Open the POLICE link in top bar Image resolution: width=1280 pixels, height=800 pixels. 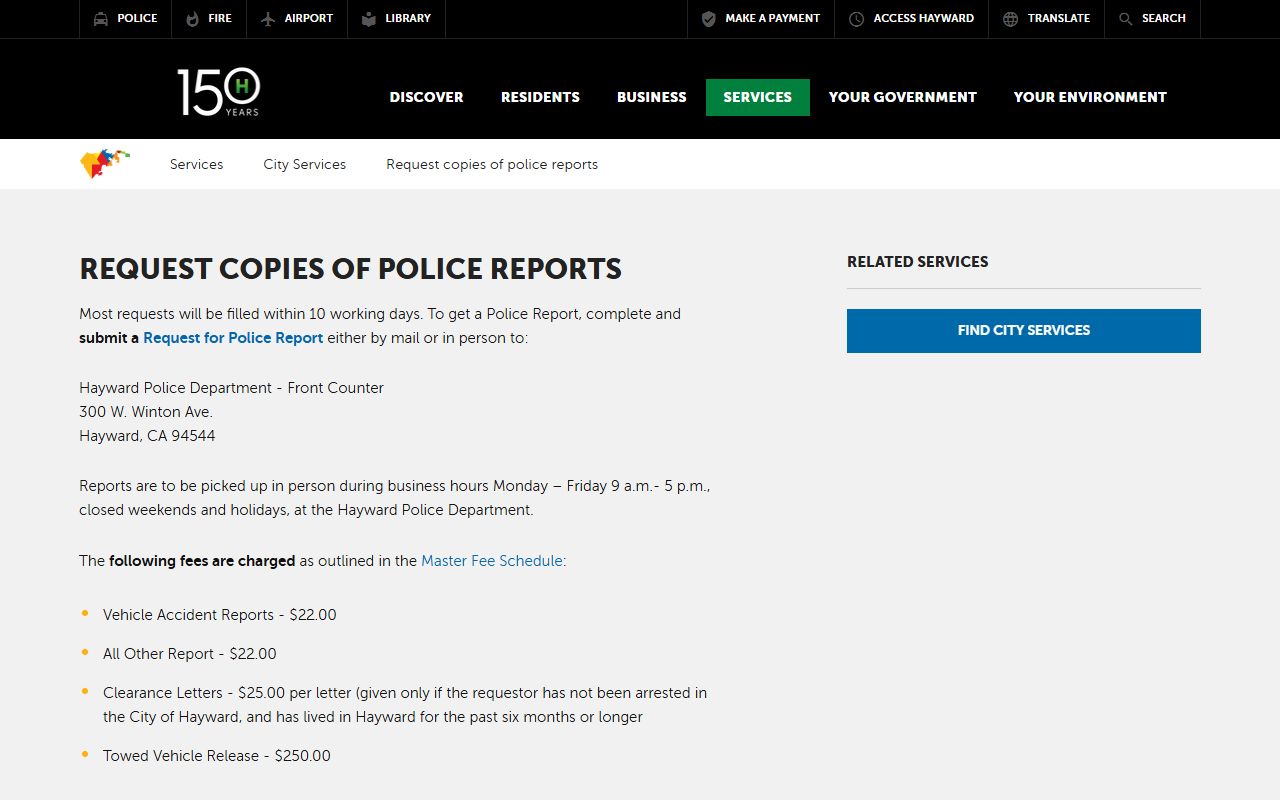point(137,18)
